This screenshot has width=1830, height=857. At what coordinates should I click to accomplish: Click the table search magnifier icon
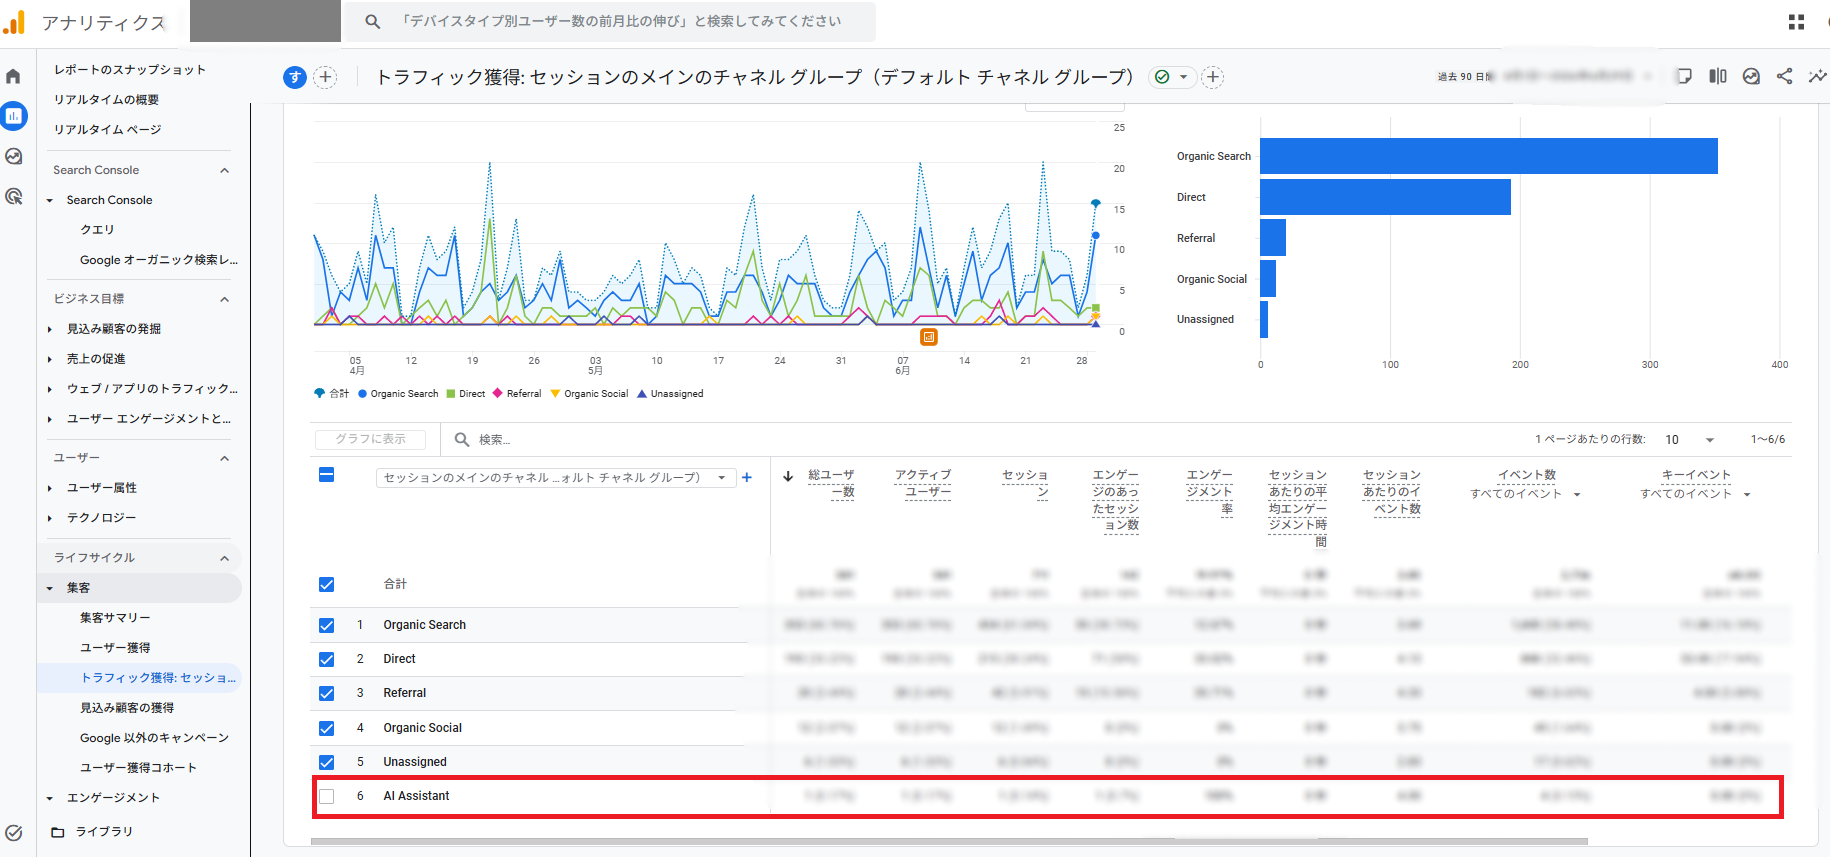[462, 439]
